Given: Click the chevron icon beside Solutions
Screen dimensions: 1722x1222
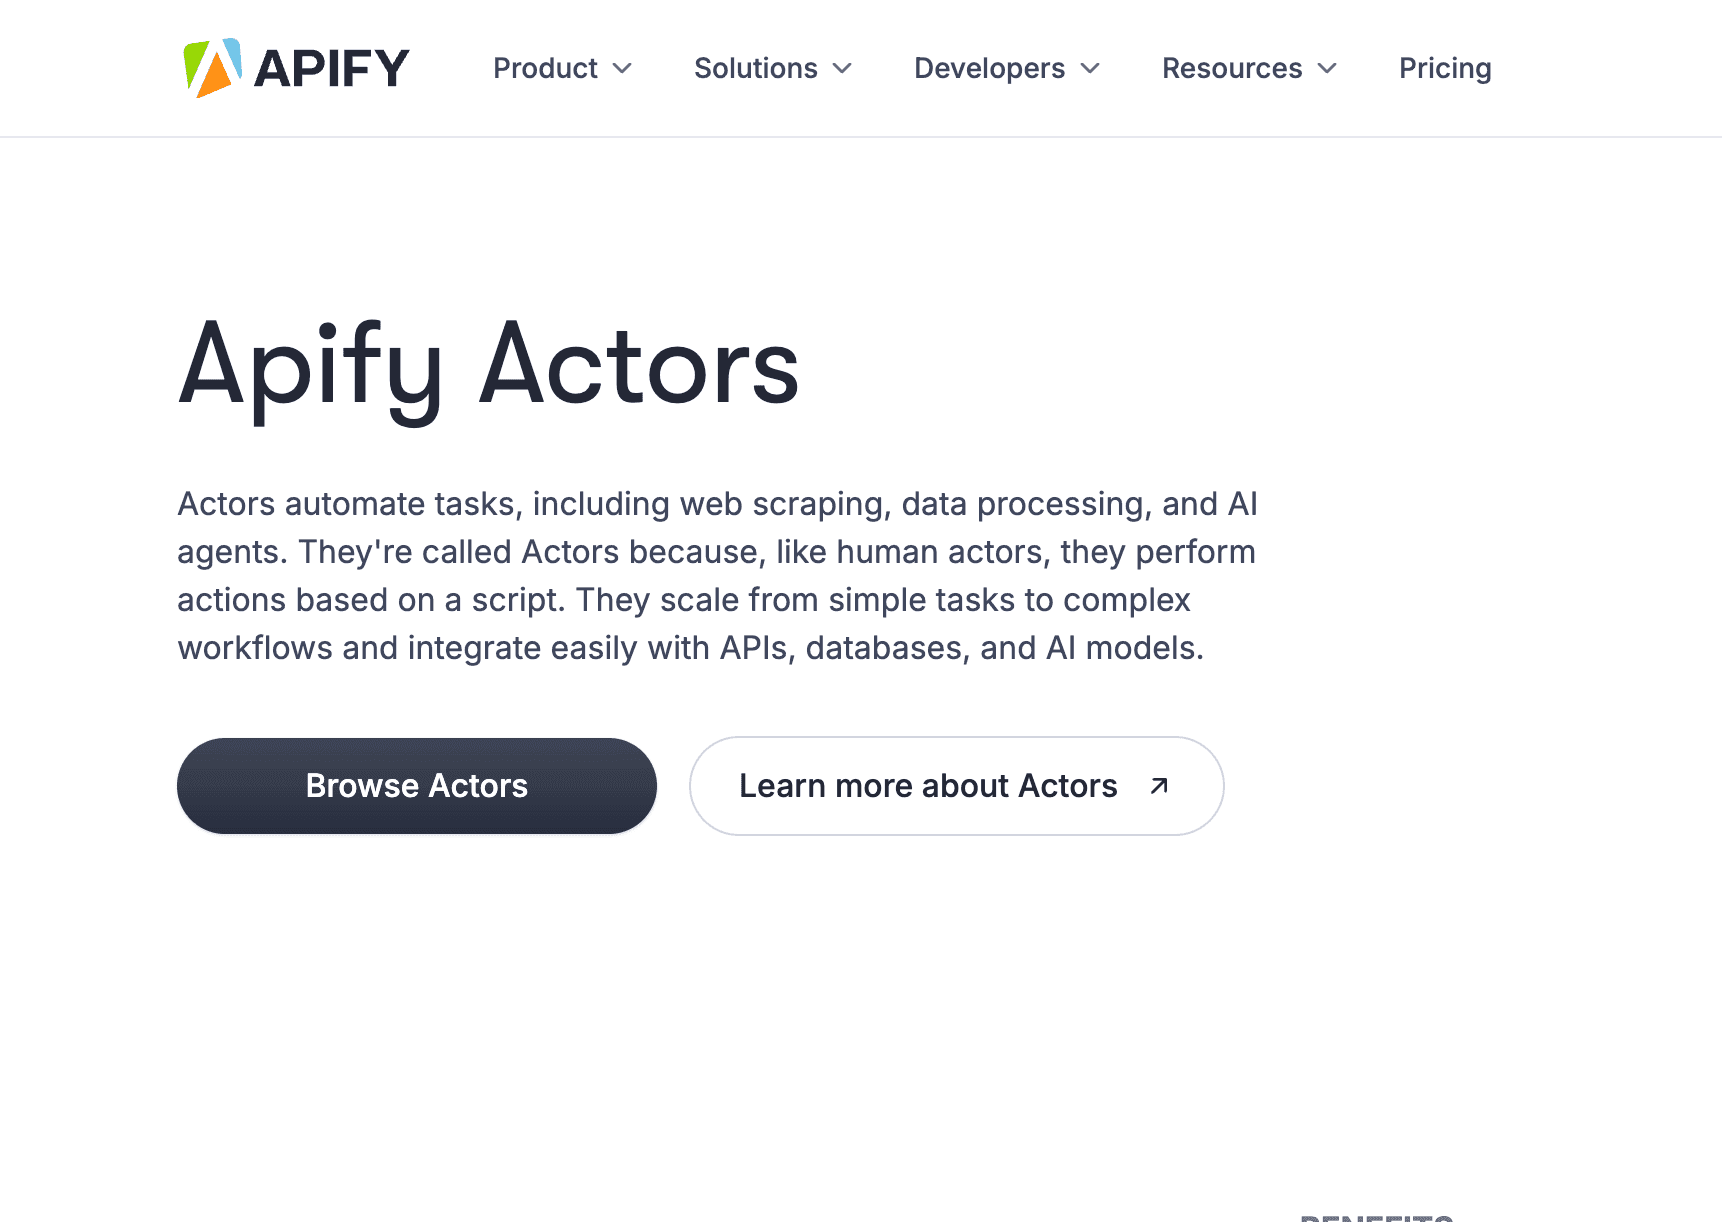Looking at the screenshot, I should 841,69.
